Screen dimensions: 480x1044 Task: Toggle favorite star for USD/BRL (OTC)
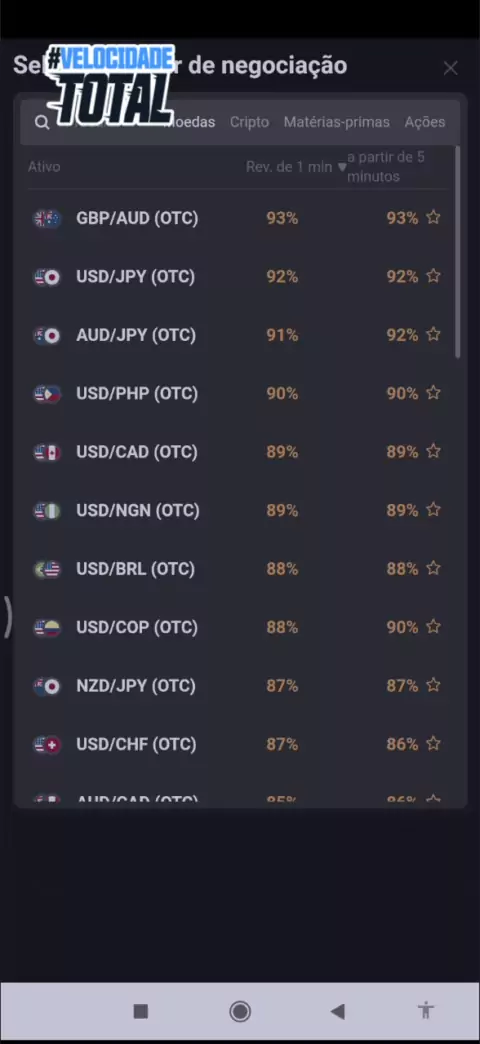pos(433,568)
